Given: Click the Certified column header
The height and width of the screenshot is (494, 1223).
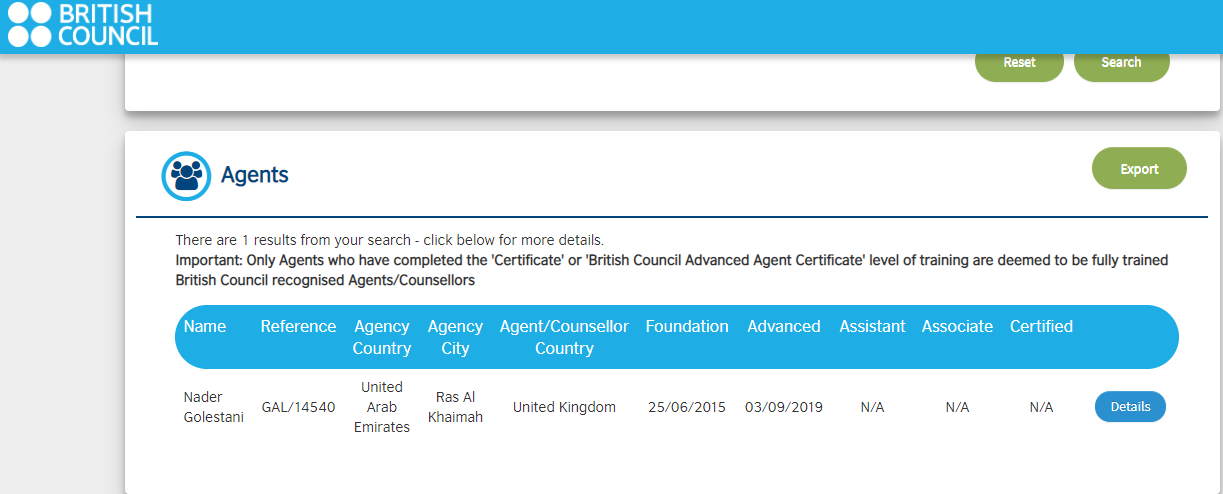Looking at the screenshot, I should (1041, 326).
